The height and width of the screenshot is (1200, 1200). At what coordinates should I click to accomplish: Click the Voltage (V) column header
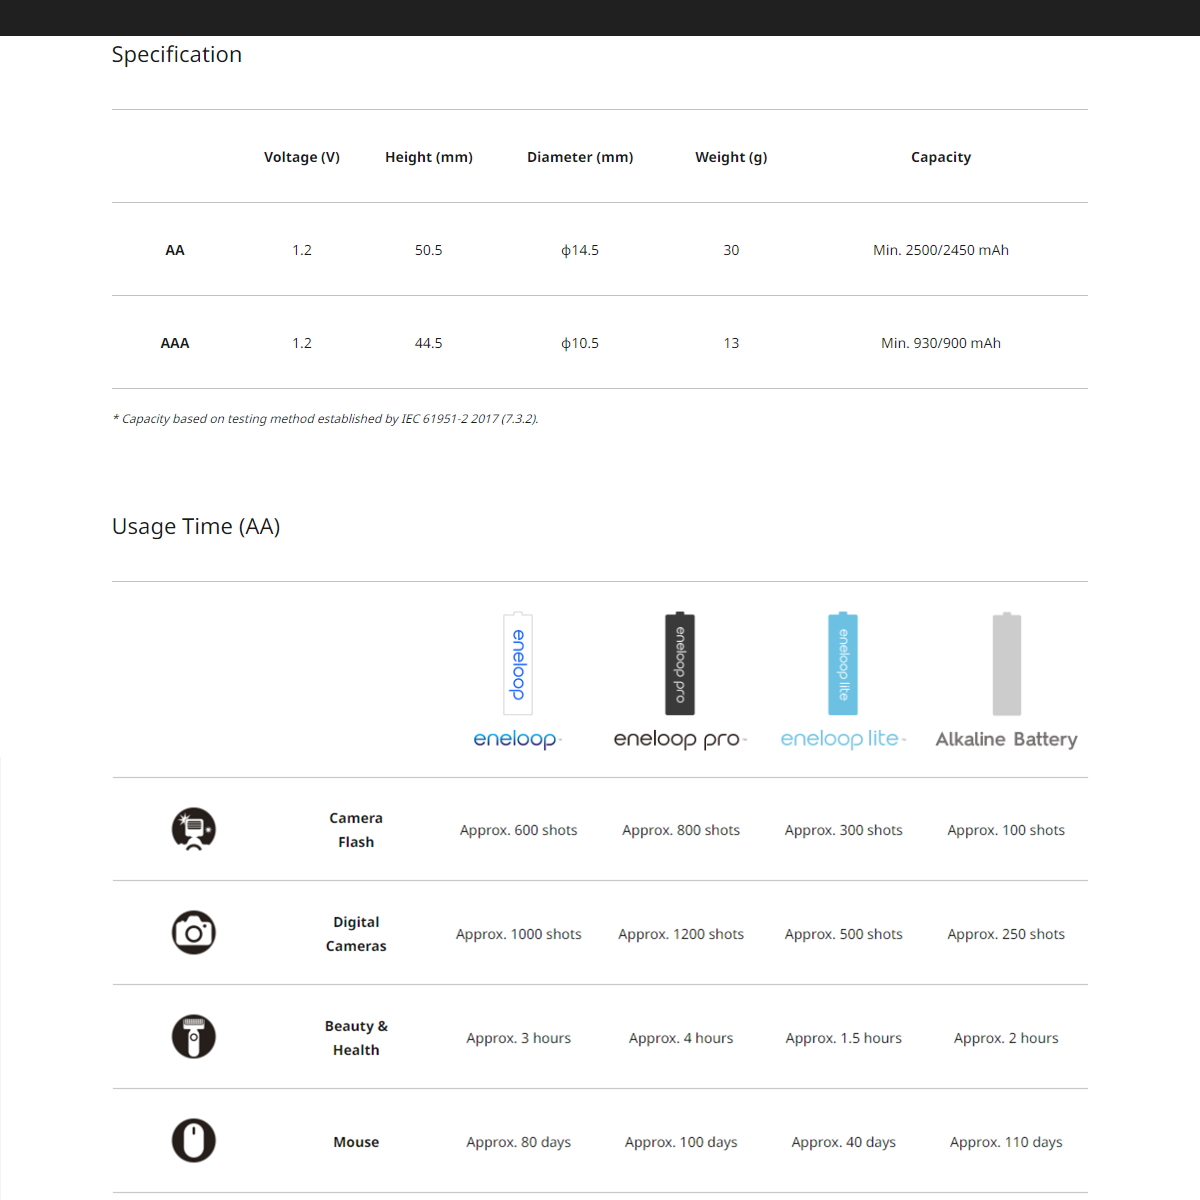coord(302,157)
